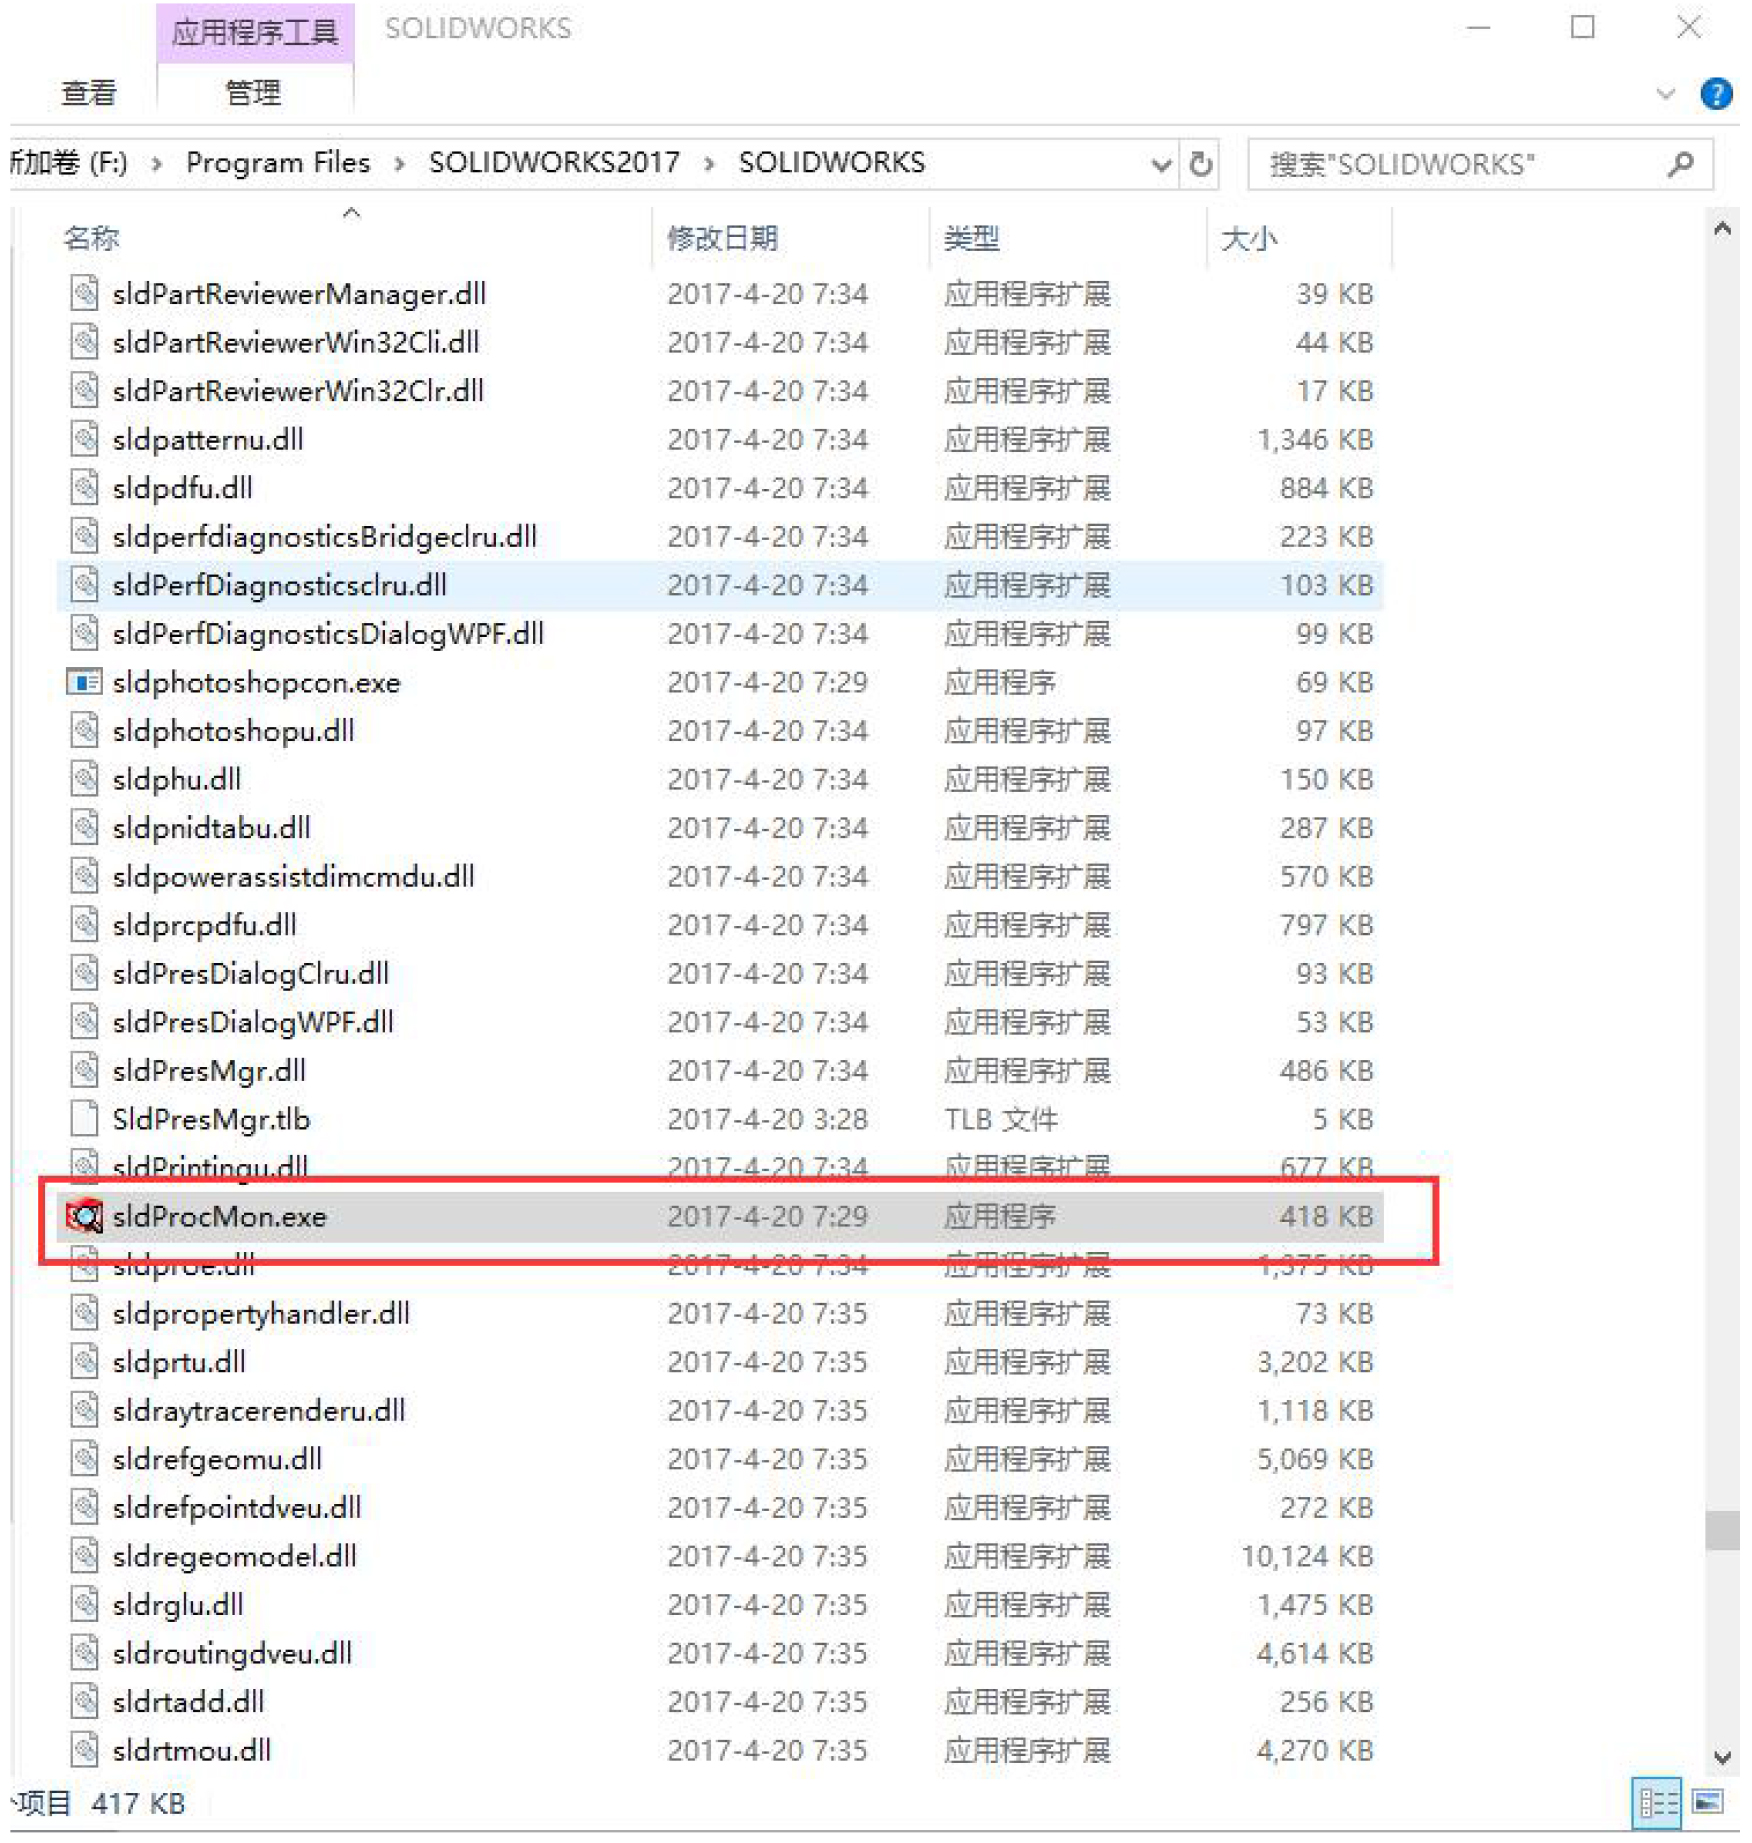Click the sldProcMon.exe application icon

tap(84, 1216)
